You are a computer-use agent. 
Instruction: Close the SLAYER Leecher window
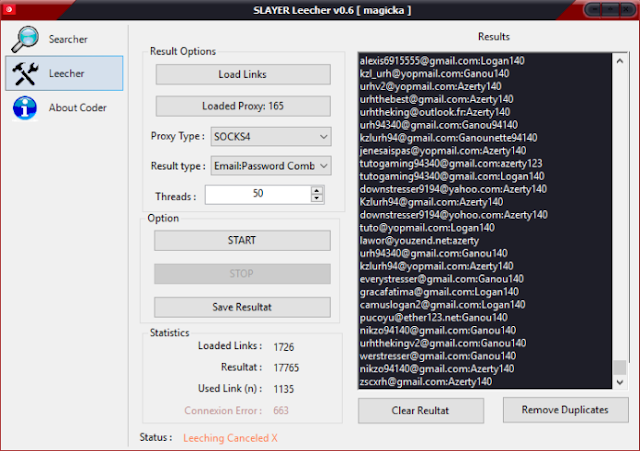[626, 9]
